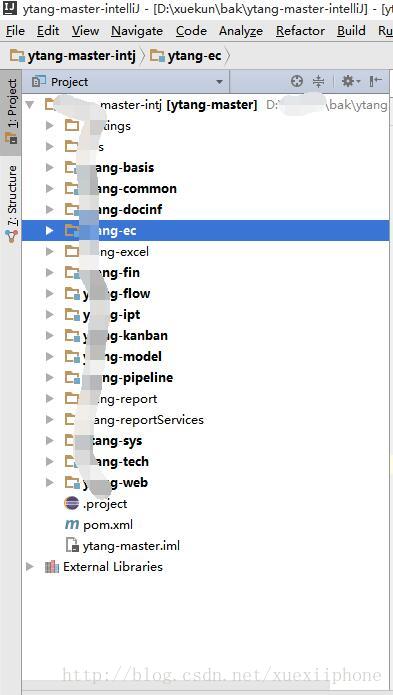This screenshot has width=393, height=695.
Task: Expand the ytang-tech module
Action: (x=50, y=461)
